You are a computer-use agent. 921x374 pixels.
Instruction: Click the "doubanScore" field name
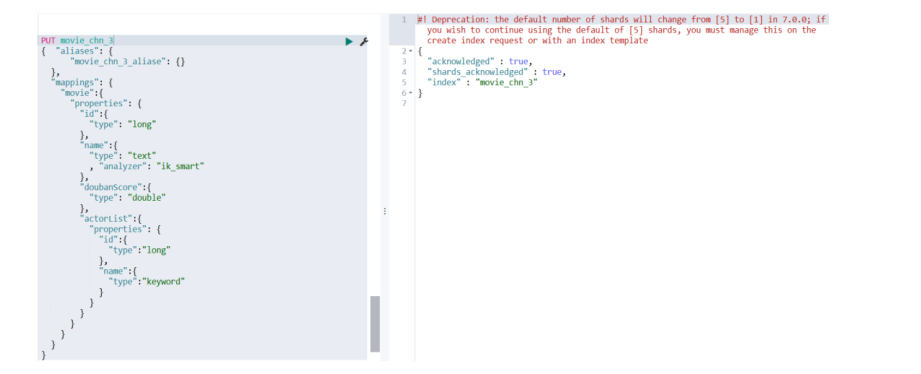[x=106, y=187]
